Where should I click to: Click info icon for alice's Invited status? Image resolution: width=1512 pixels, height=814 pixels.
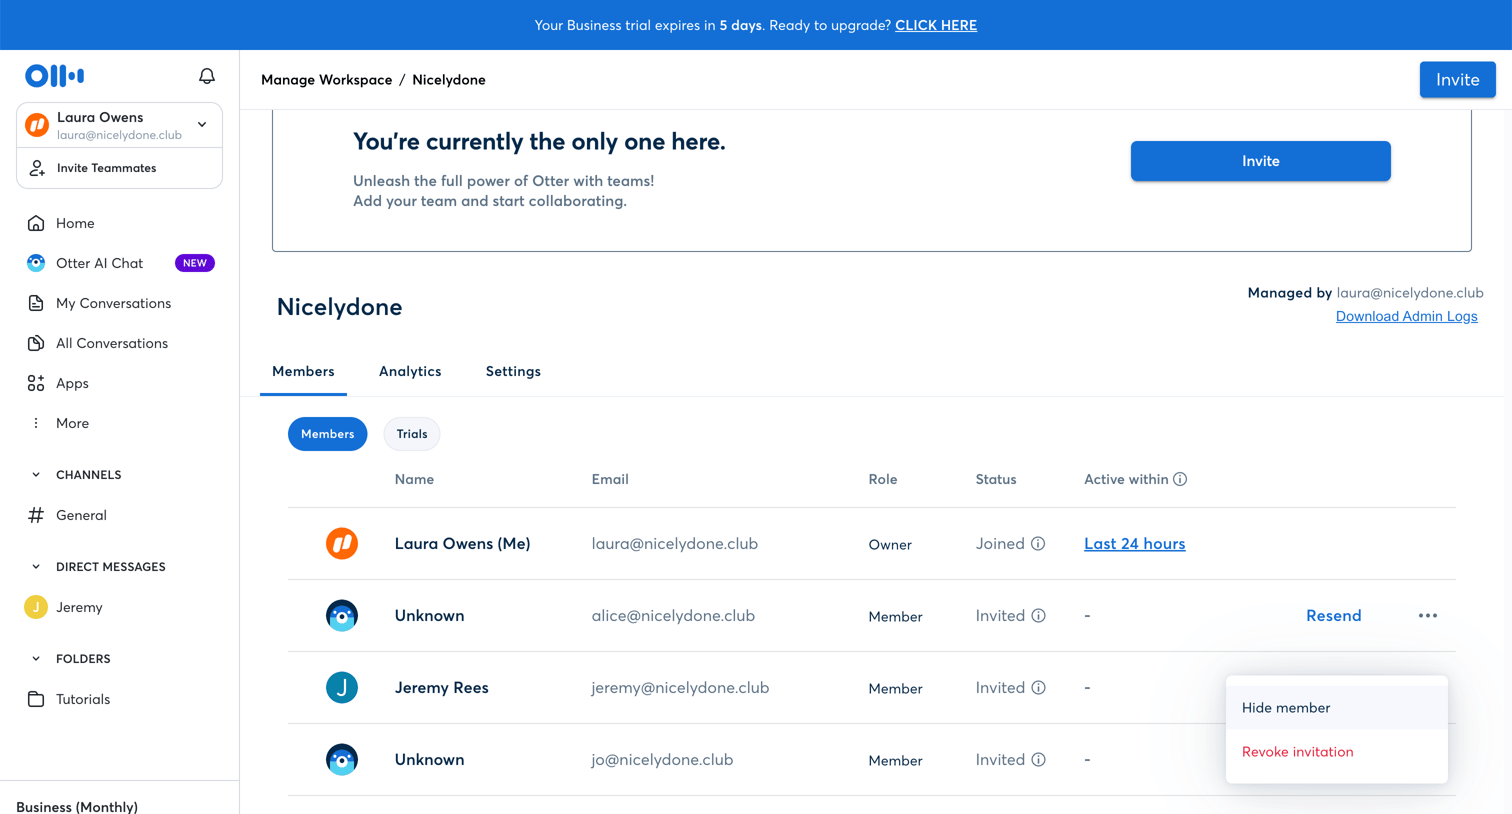pyautogui.click(x=1038, y=616)
